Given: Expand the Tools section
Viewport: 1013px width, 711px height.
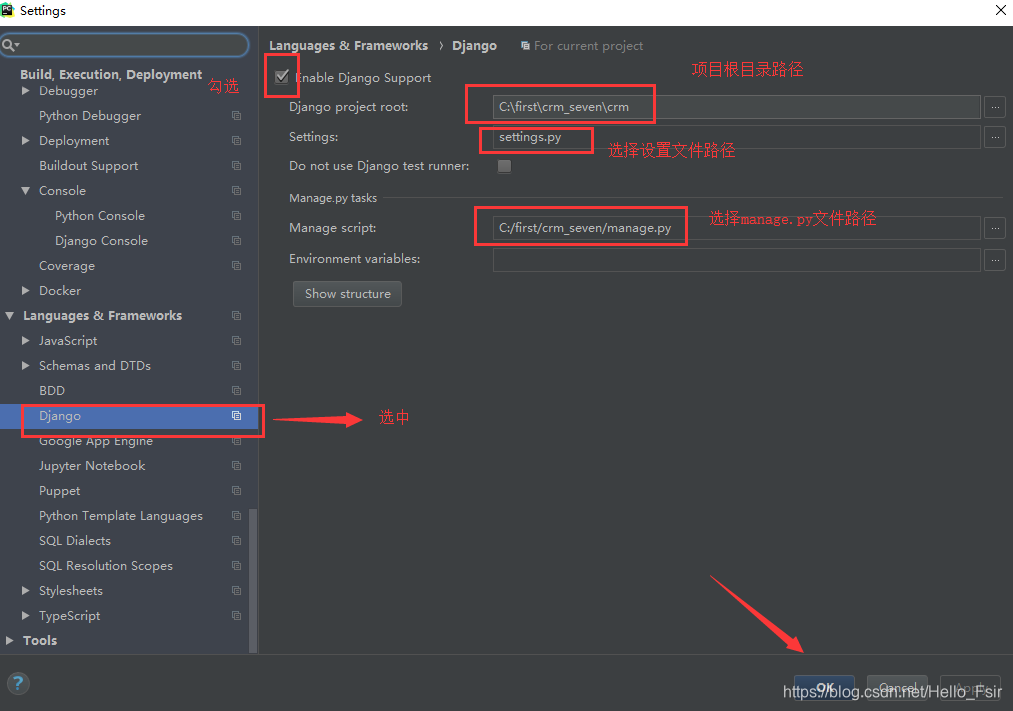Looking at the screenshot, I should coord(10,641).
